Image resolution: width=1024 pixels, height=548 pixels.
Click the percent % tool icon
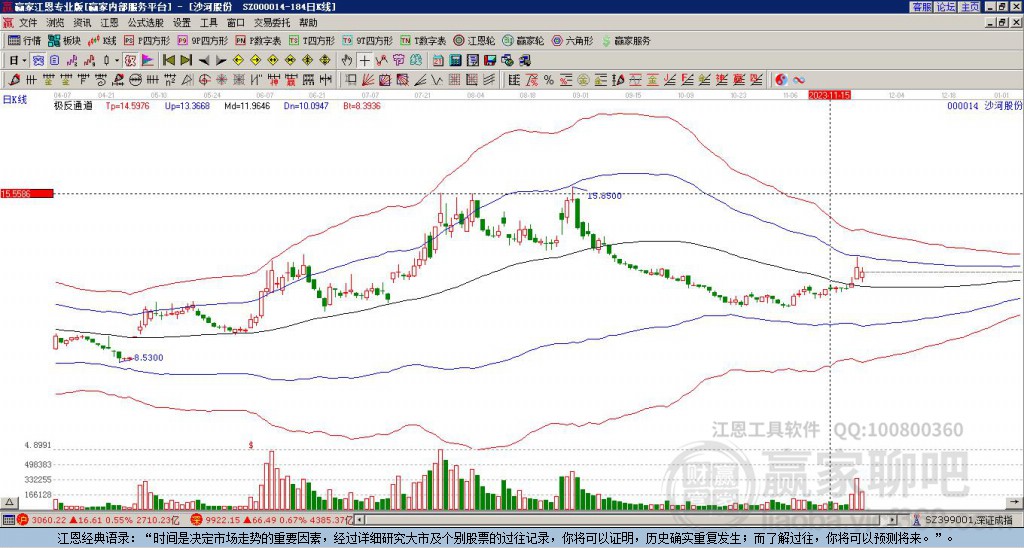pos(549,80)
